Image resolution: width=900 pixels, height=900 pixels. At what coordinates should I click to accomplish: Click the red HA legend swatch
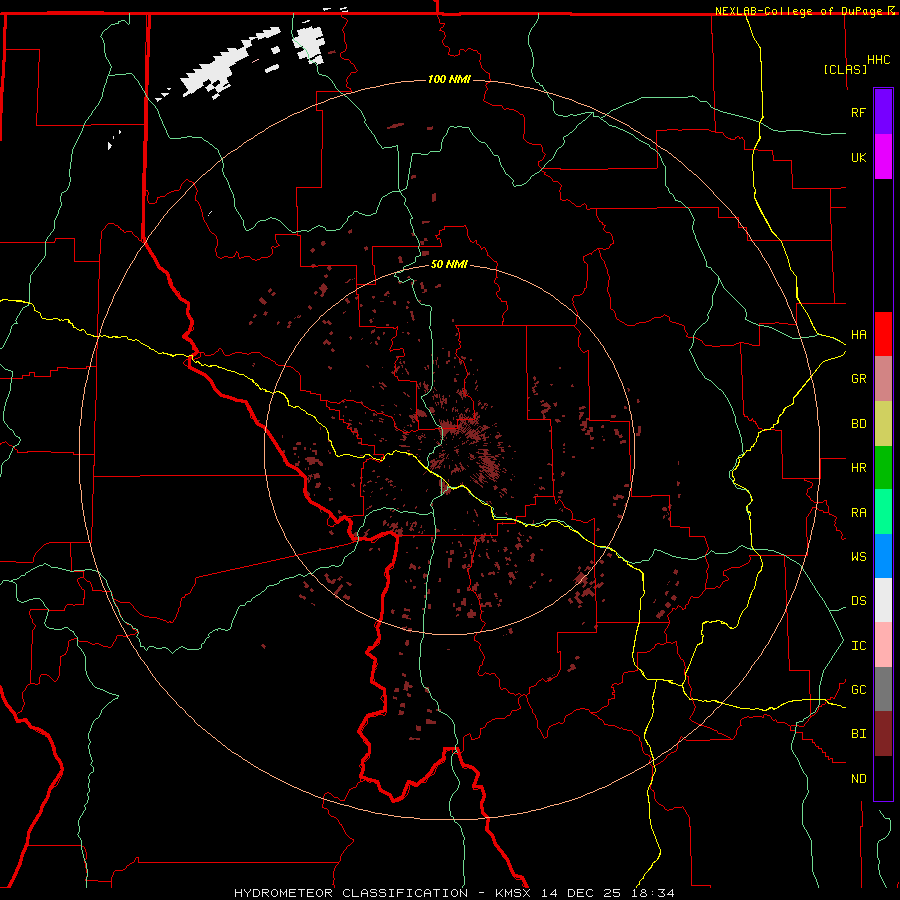point(883,334)
